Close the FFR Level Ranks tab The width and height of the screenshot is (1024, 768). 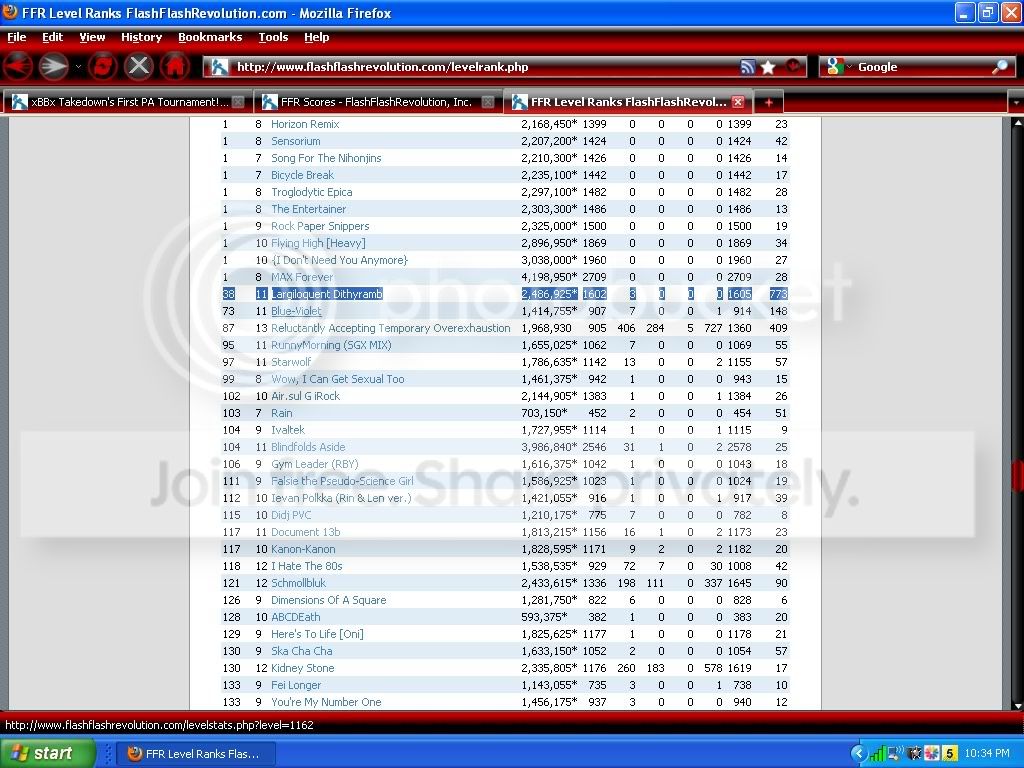pyautogui.click(x=737, y=102)
